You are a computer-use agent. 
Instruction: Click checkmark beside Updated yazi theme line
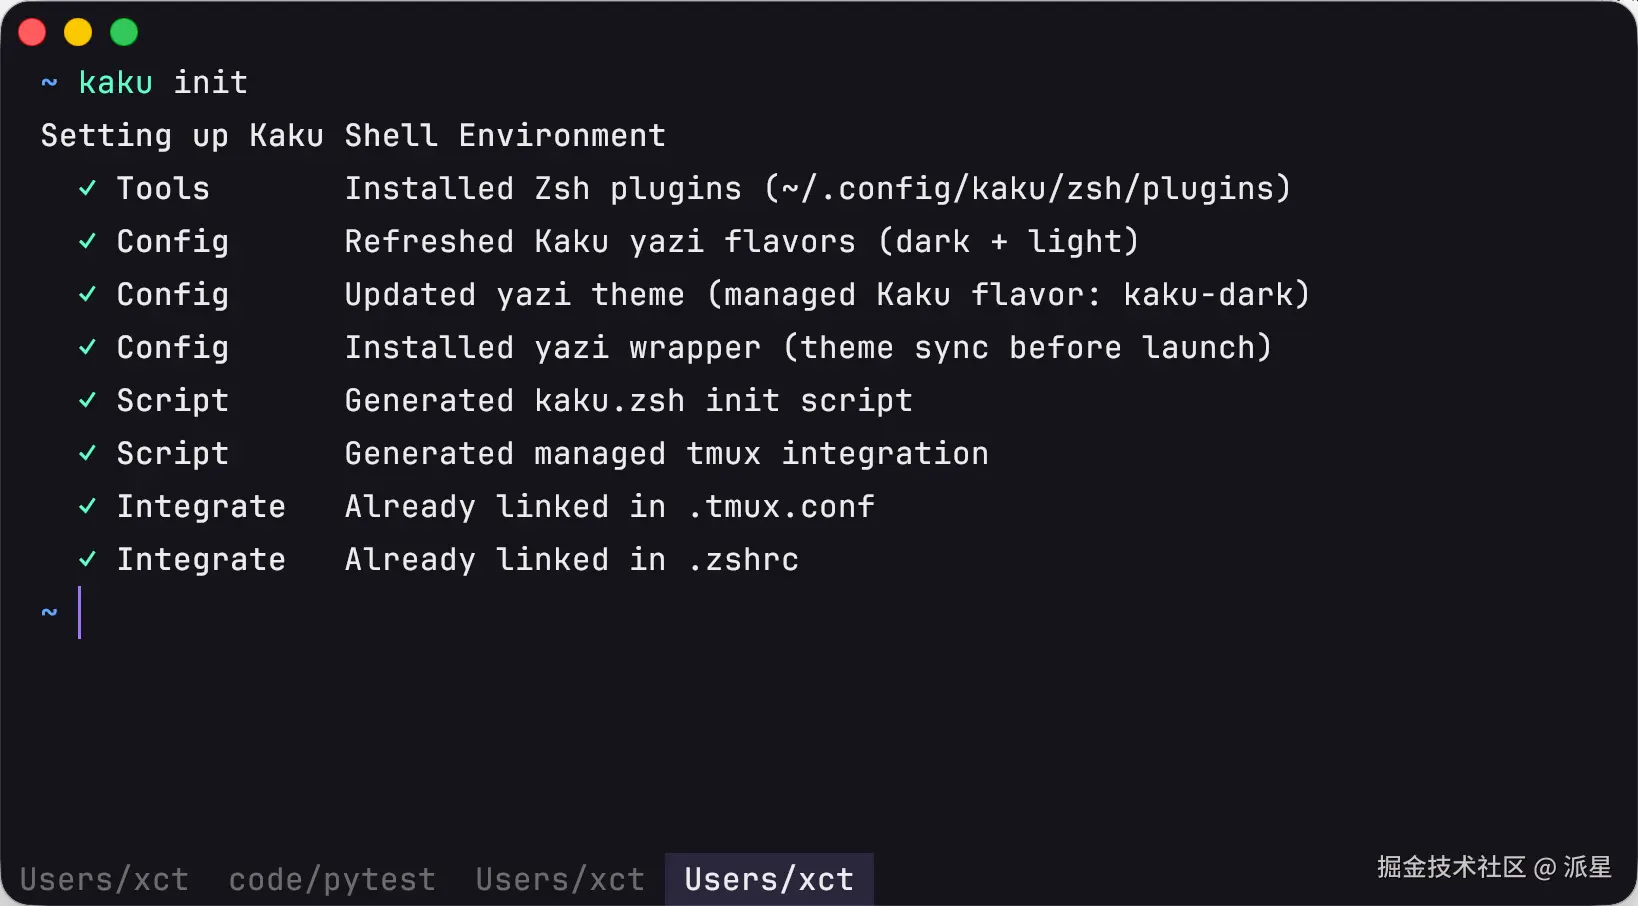tap(88, 294)
